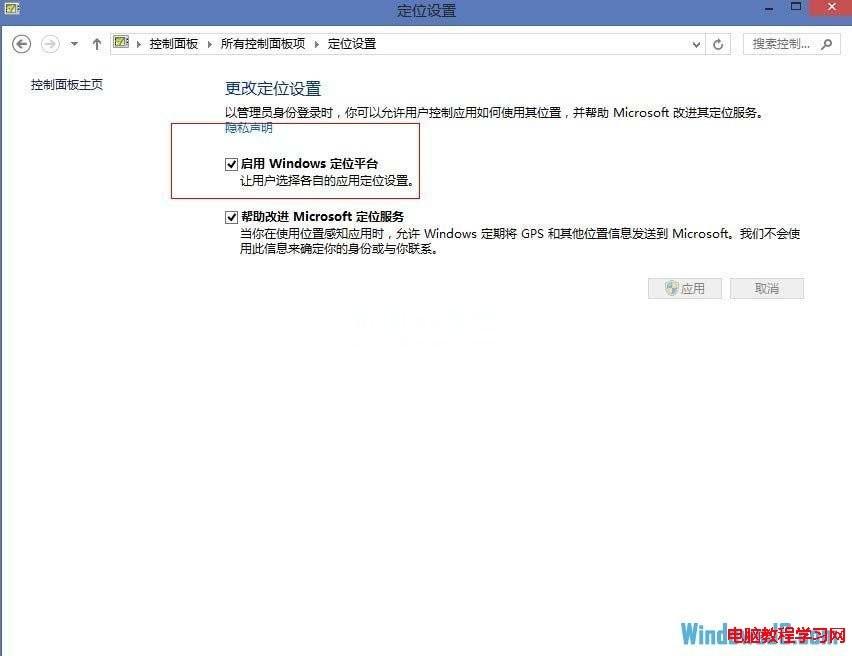The width and height of the screenshot is (852, 656).
Task: Maximize the 定位设置 window
Action: click(795, 7)
